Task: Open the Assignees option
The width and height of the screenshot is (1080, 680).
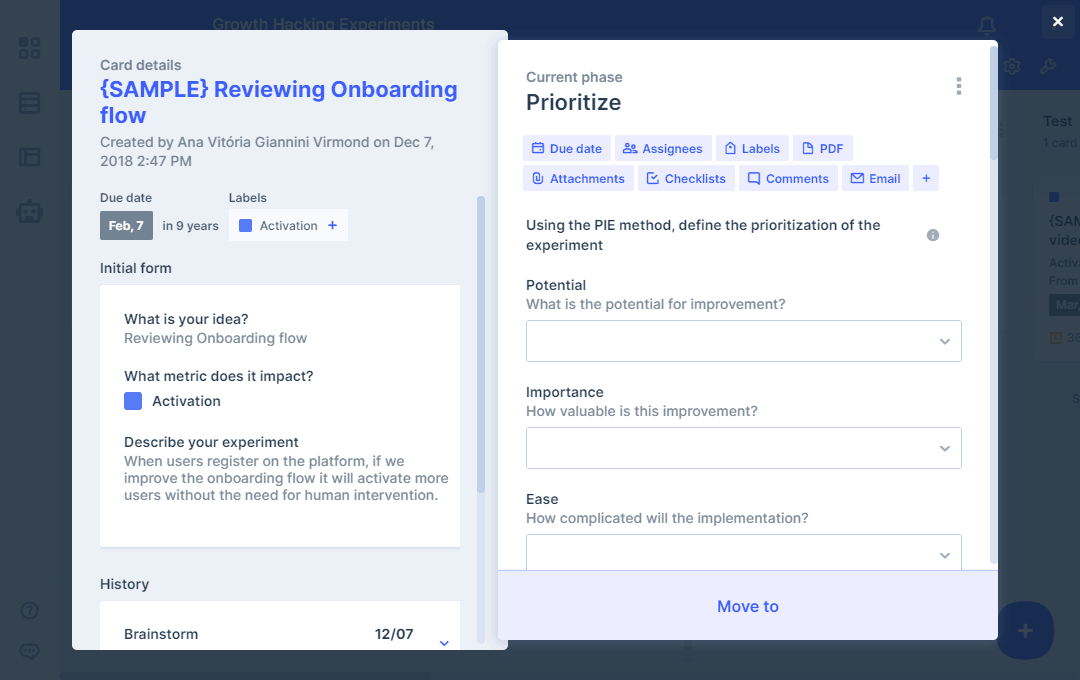Action: click(x=662, y=149)
